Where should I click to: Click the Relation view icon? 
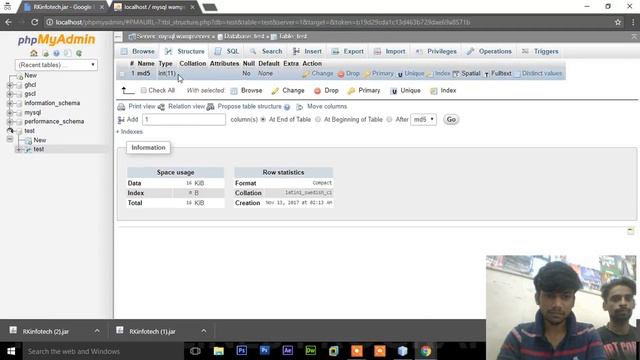click(x=162, y=107)
